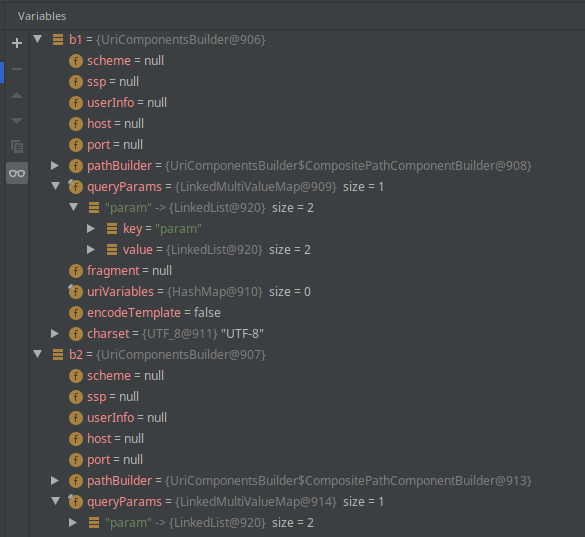The image size is (585, 537).
Task: Select the b1 host = null row
Action: pyautogui.click(x=307, y=124)
